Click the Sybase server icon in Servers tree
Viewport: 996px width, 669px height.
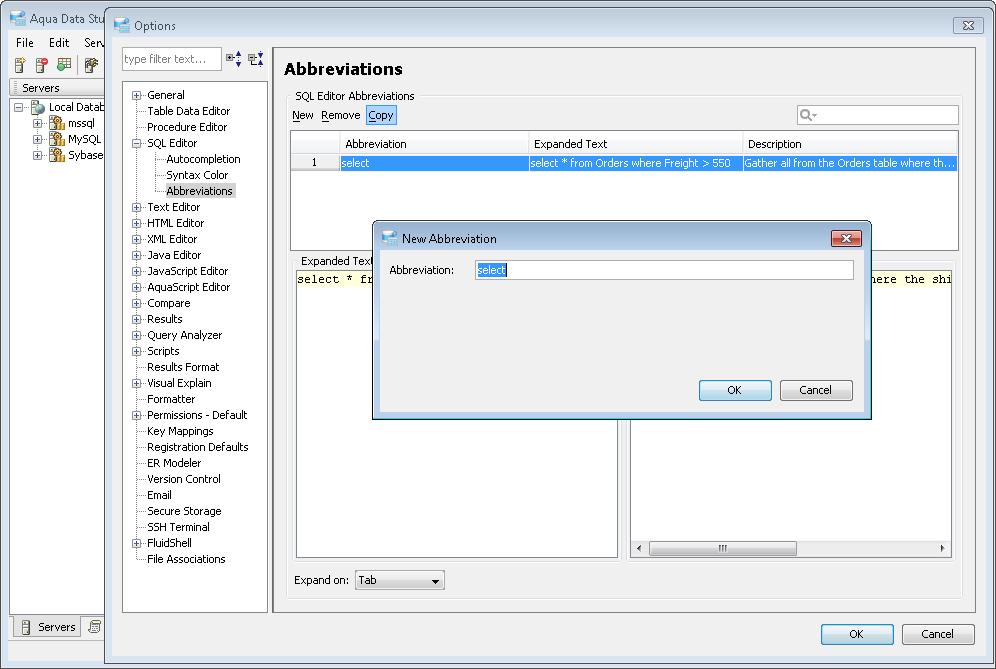[57, 155]
